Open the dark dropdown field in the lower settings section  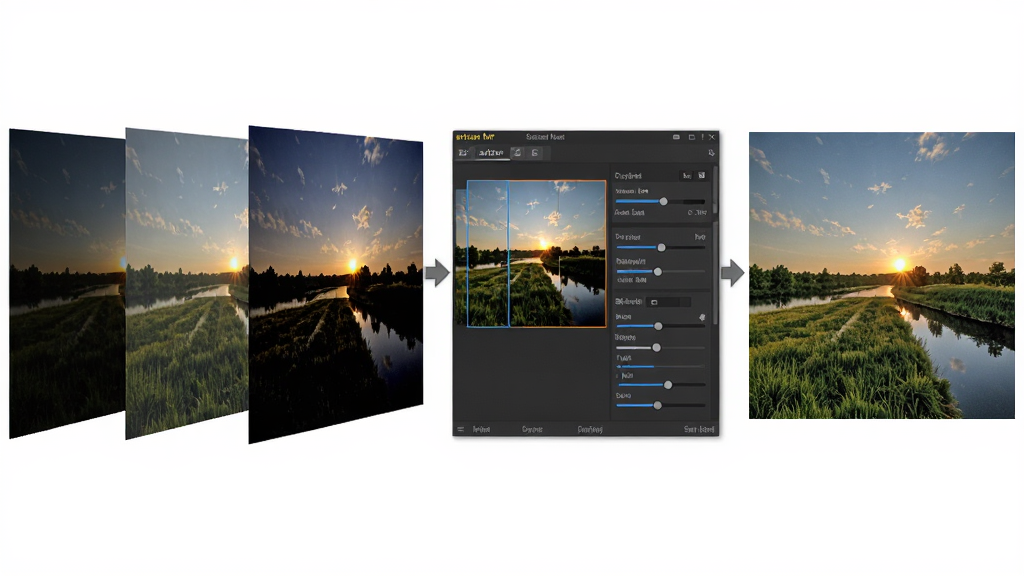pos(667,302)
